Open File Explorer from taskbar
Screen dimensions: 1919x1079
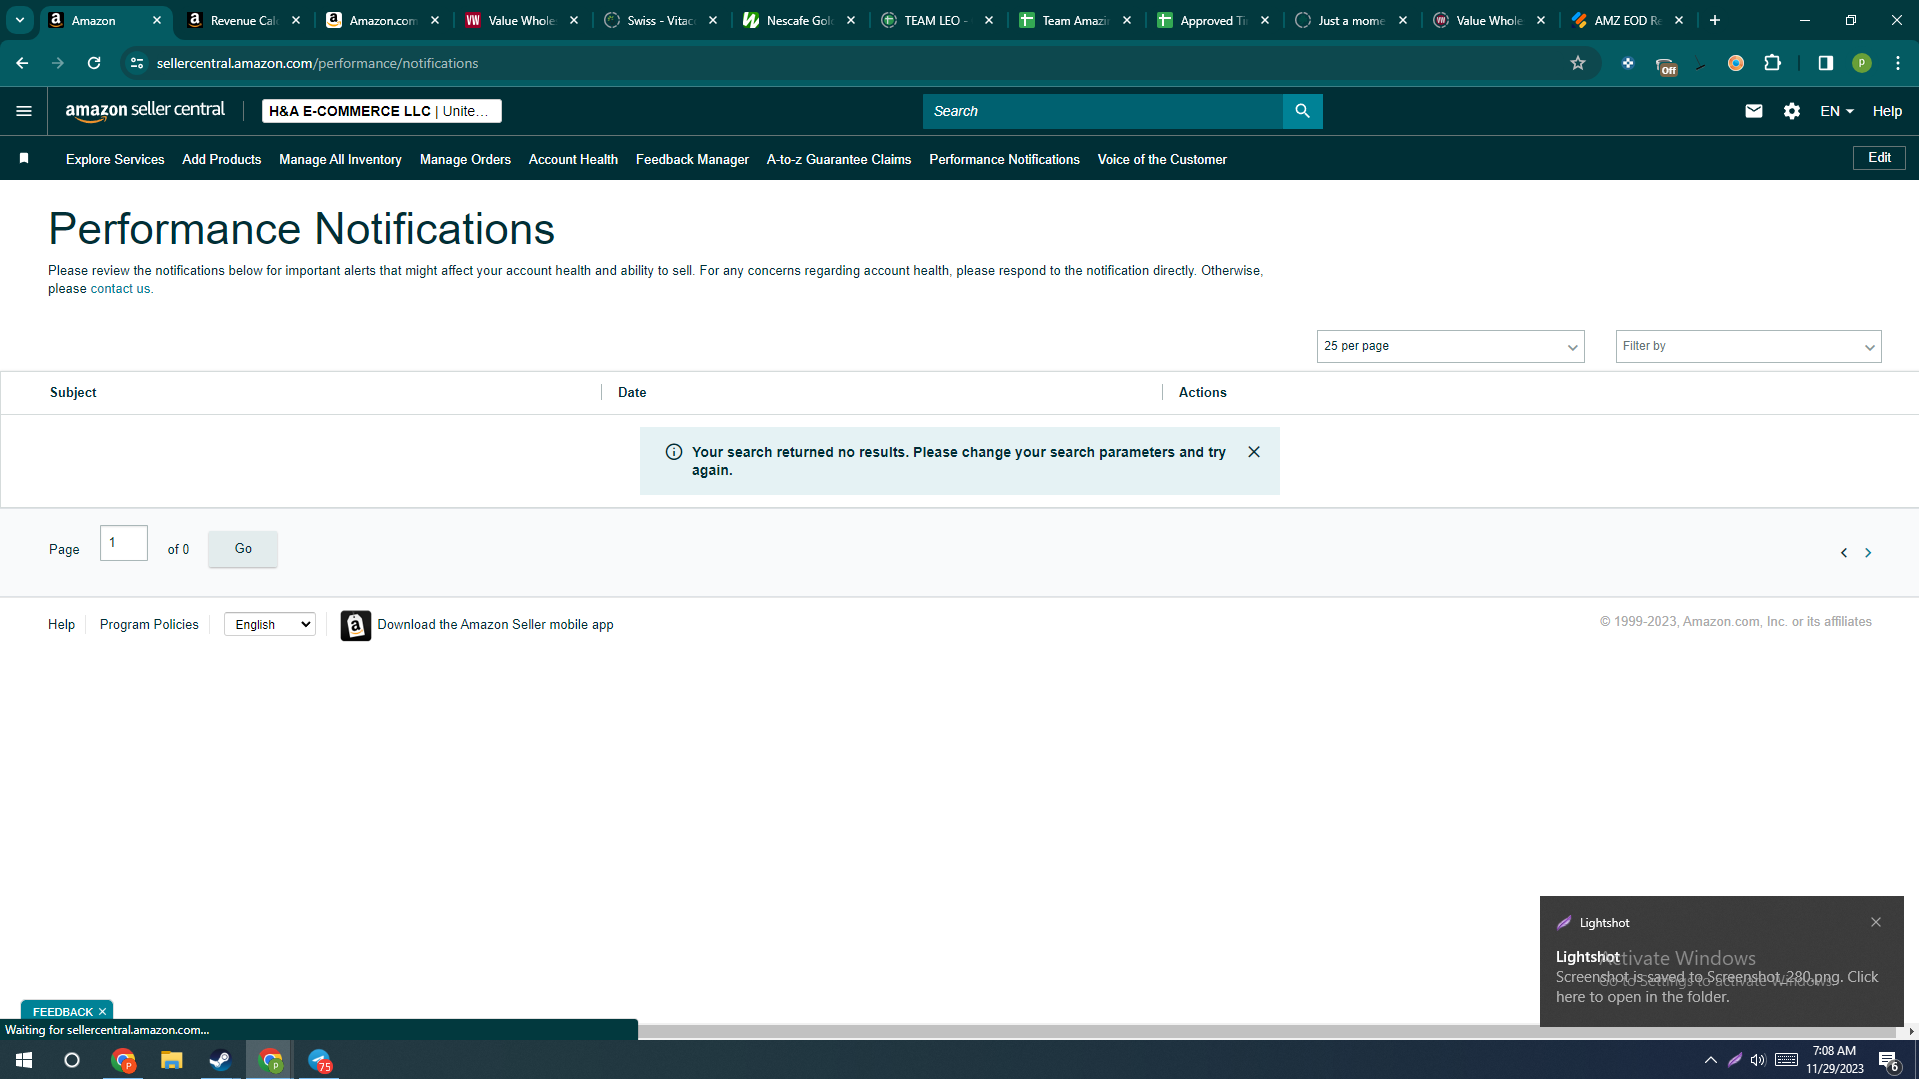[171, 1060]
